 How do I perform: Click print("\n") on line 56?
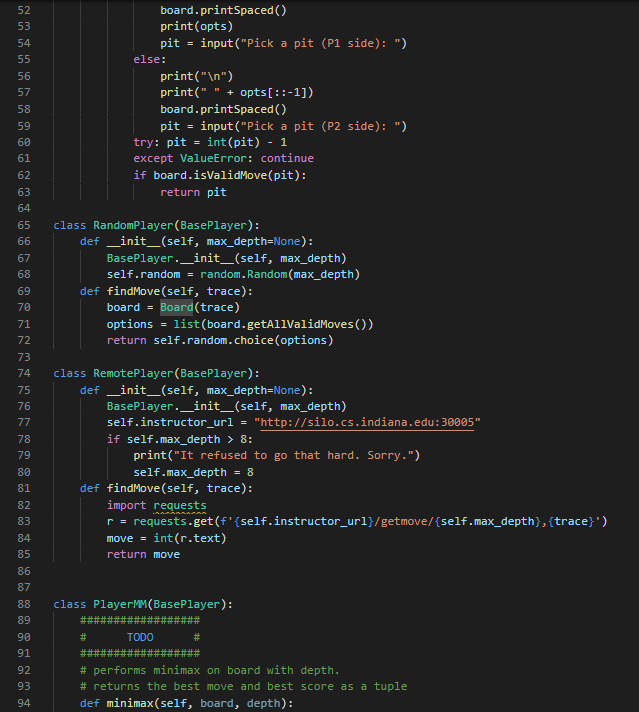(197, 76)
